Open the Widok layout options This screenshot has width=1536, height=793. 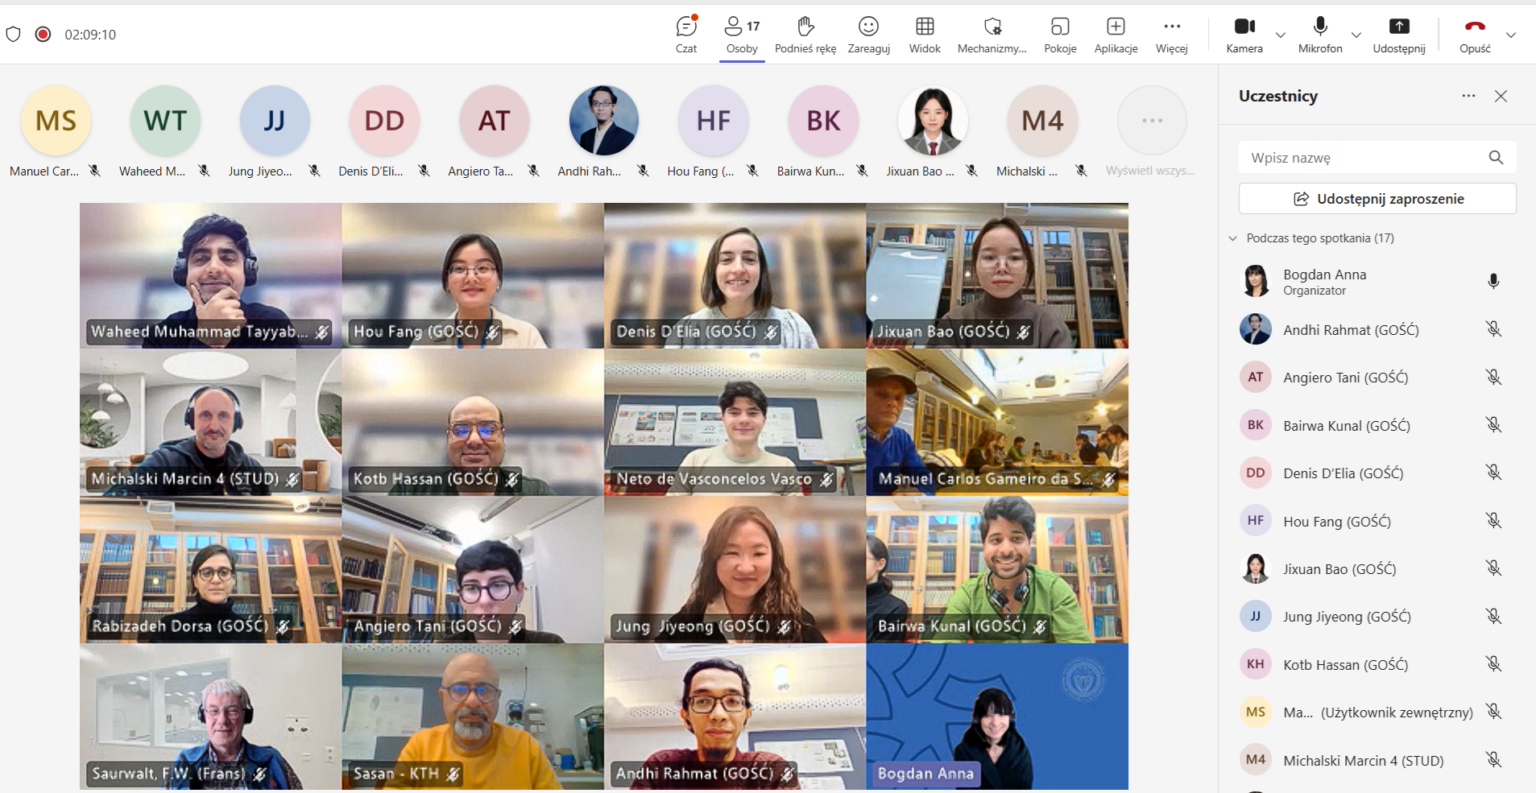[x=924, y=34]
